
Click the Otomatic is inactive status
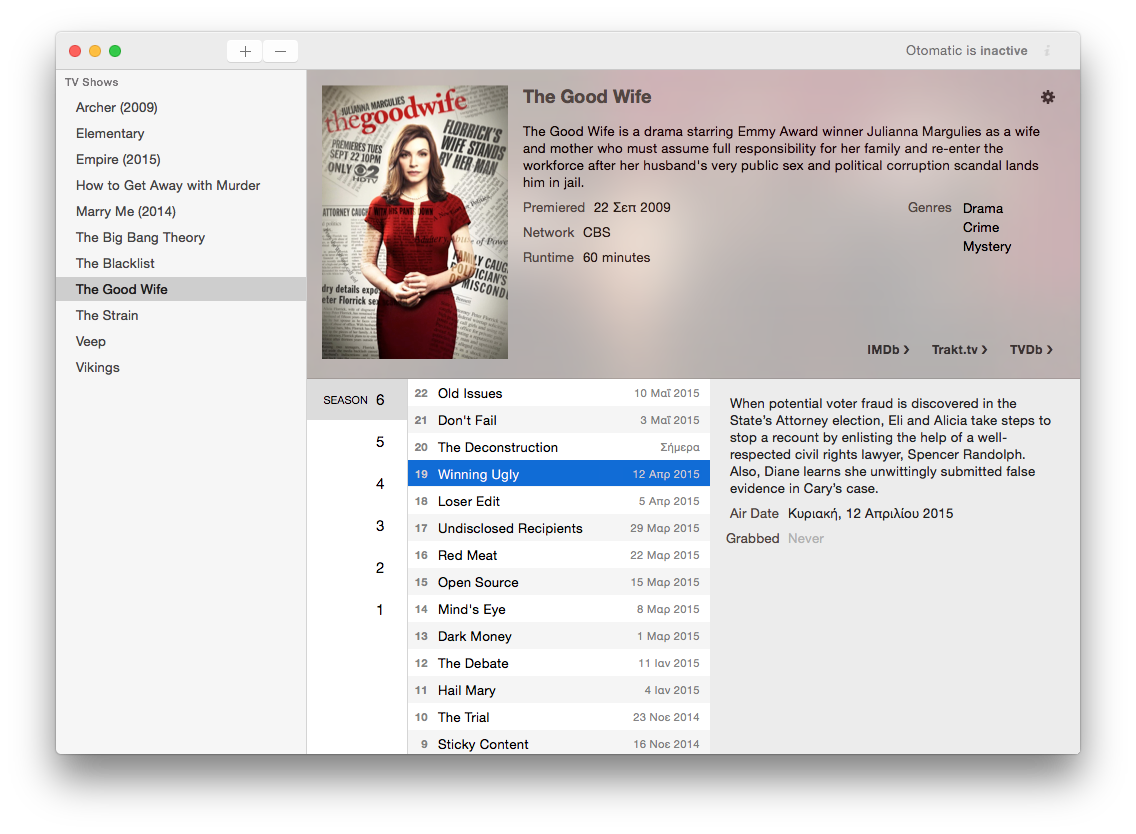point(966,51)
